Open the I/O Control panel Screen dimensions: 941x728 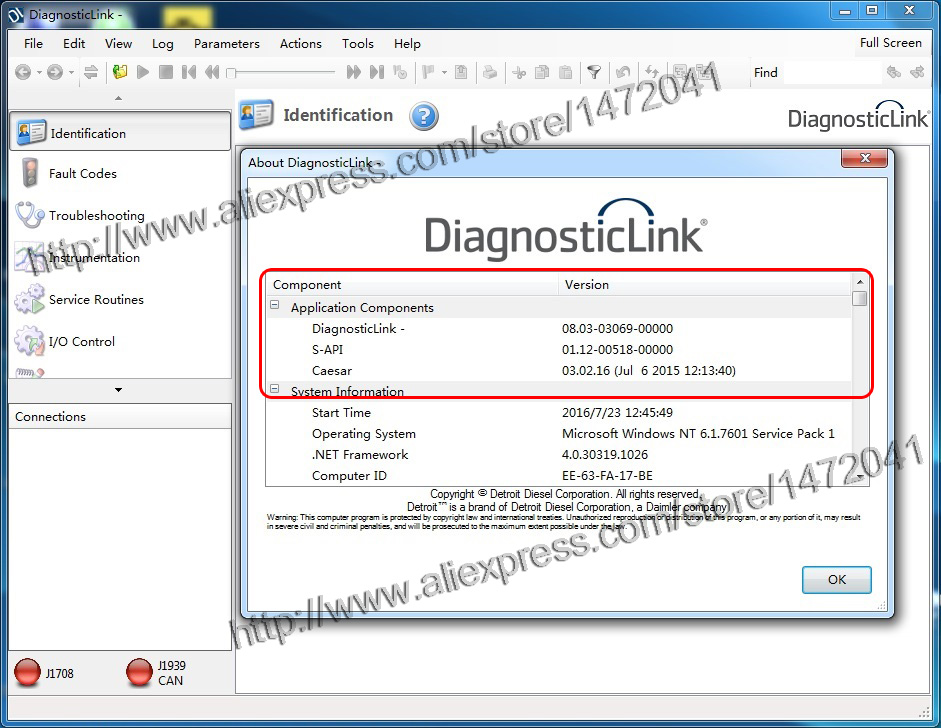[x=82, y=342]
